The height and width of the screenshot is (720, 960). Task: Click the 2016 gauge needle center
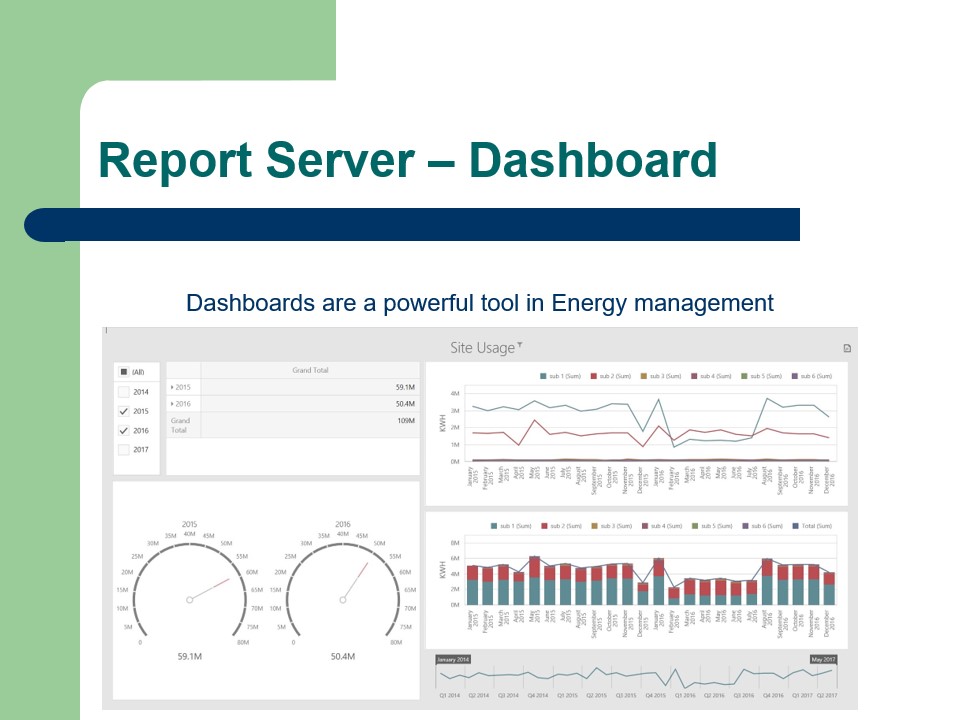tap(343, 600)
